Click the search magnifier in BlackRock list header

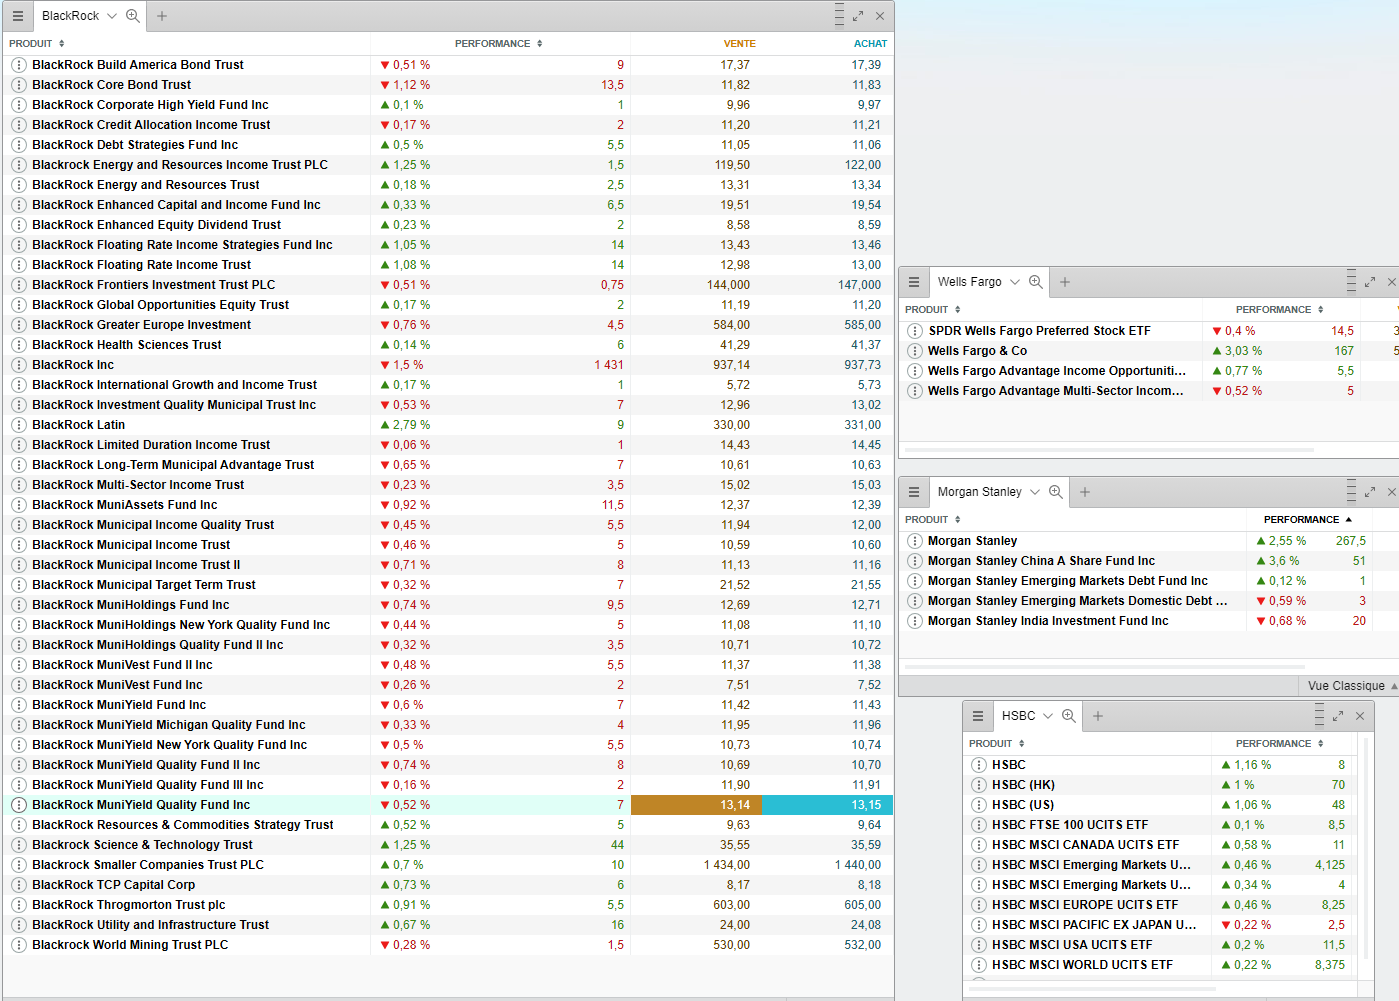(133, 16)
